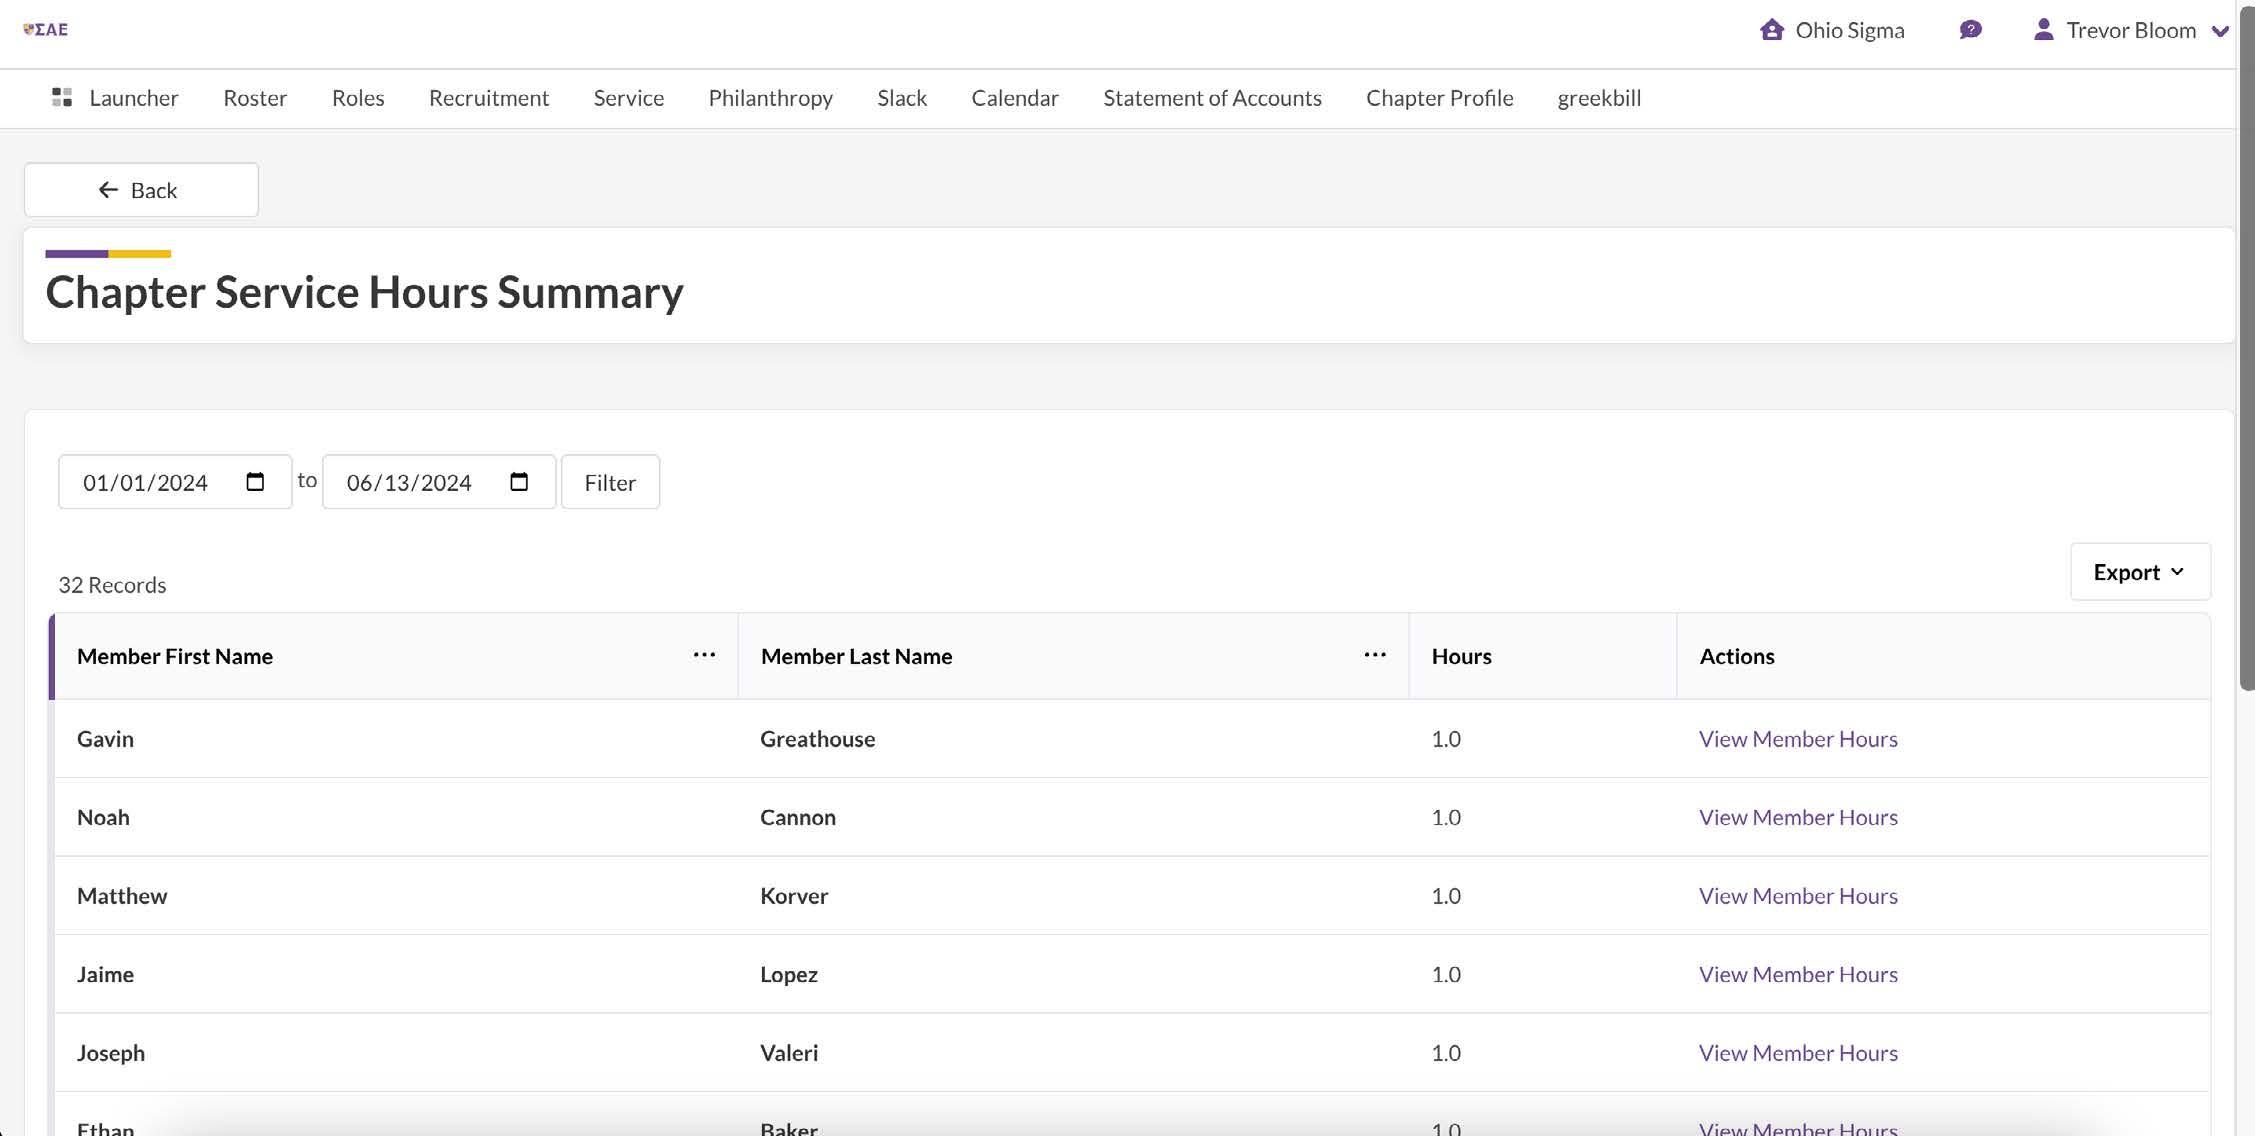Click the Launcher grid icon
Image resolution: width=2255 pixels, height=1136 pixels.
pyautogui.click(x=62, y=97)
